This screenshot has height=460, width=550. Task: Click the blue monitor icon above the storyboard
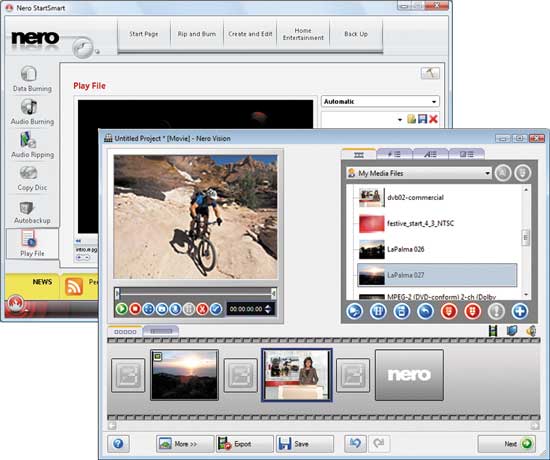pyautogui.click(x=512, y=331)
